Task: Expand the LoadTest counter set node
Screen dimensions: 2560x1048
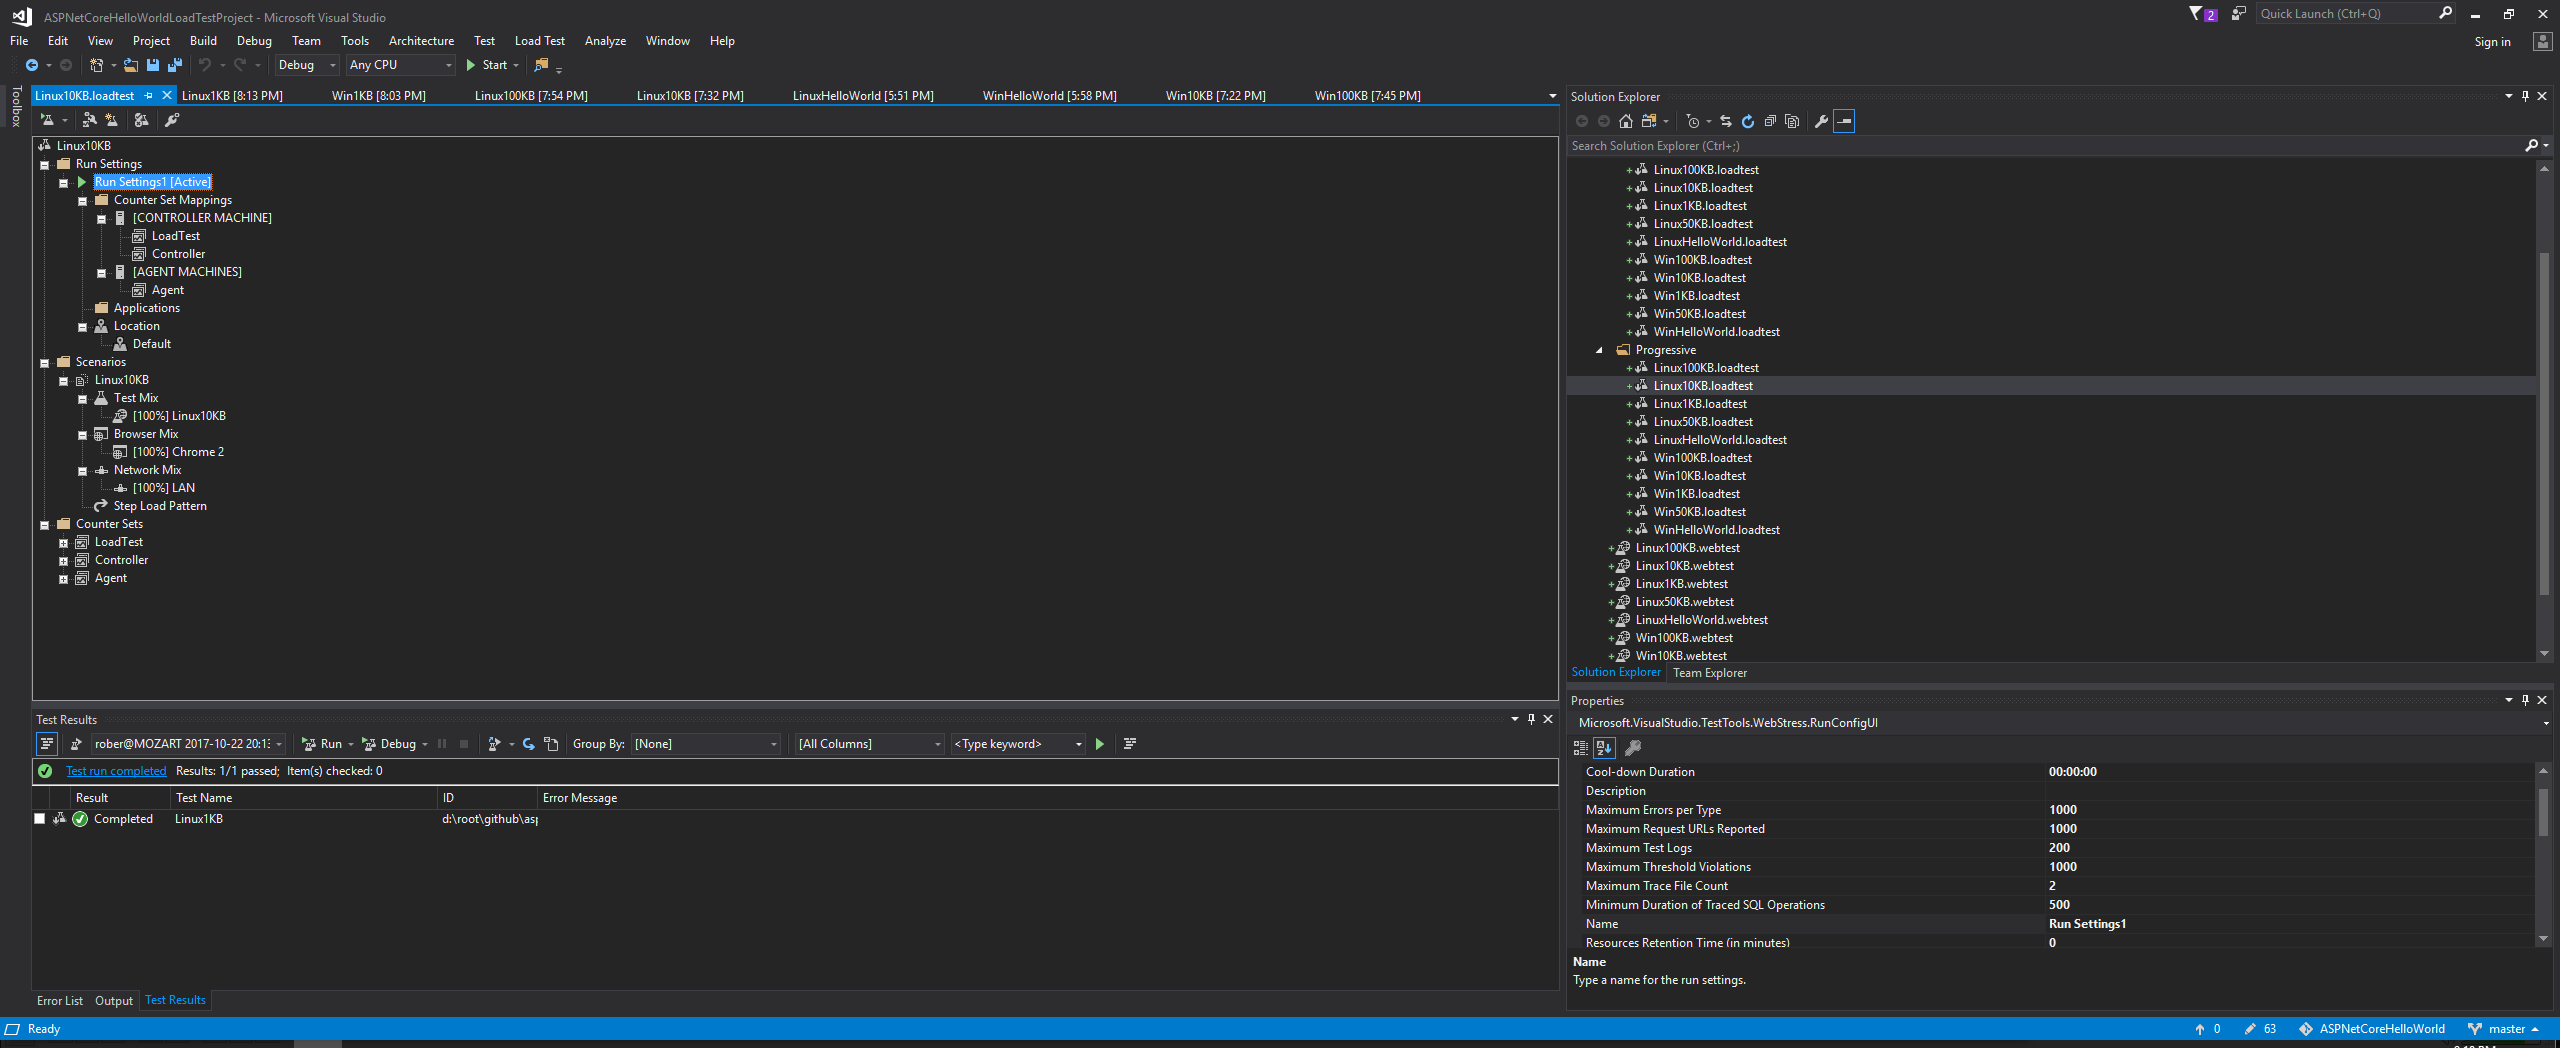Action: coord(63,542)
